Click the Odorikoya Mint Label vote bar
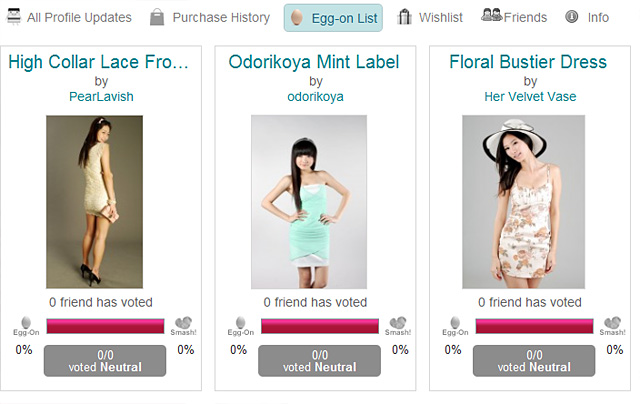Image resolution: width=640 pixels, height=404 pixels. pyautogui.click(x=319, y=326)
